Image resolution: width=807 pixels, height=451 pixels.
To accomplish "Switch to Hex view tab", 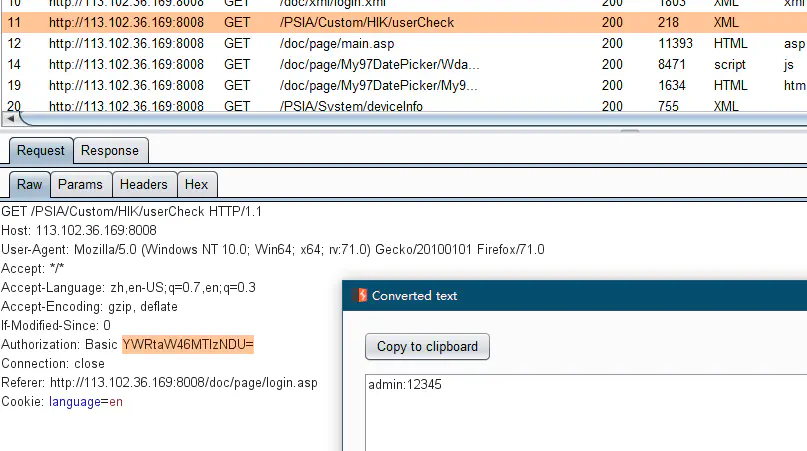I will point(197,184).
